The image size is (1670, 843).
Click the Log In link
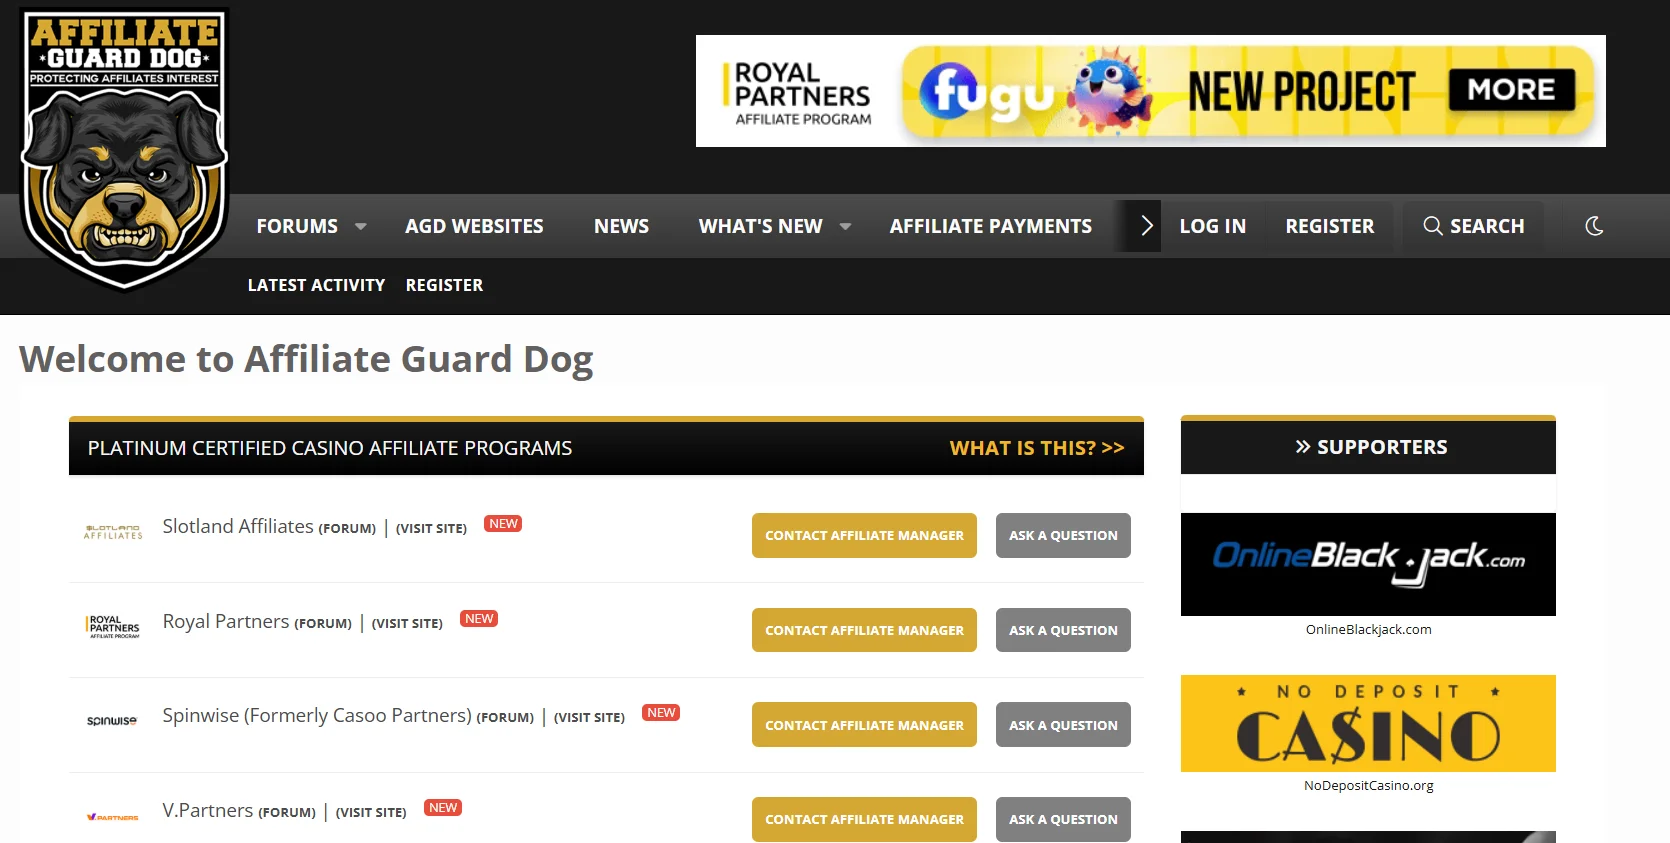coord(1212,226)
